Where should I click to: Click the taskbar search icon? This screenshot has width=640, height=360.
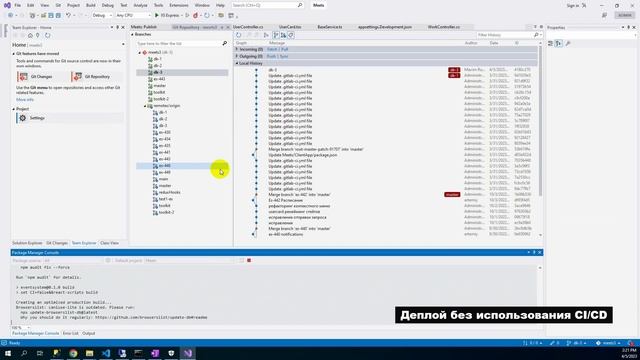(24, 353)
